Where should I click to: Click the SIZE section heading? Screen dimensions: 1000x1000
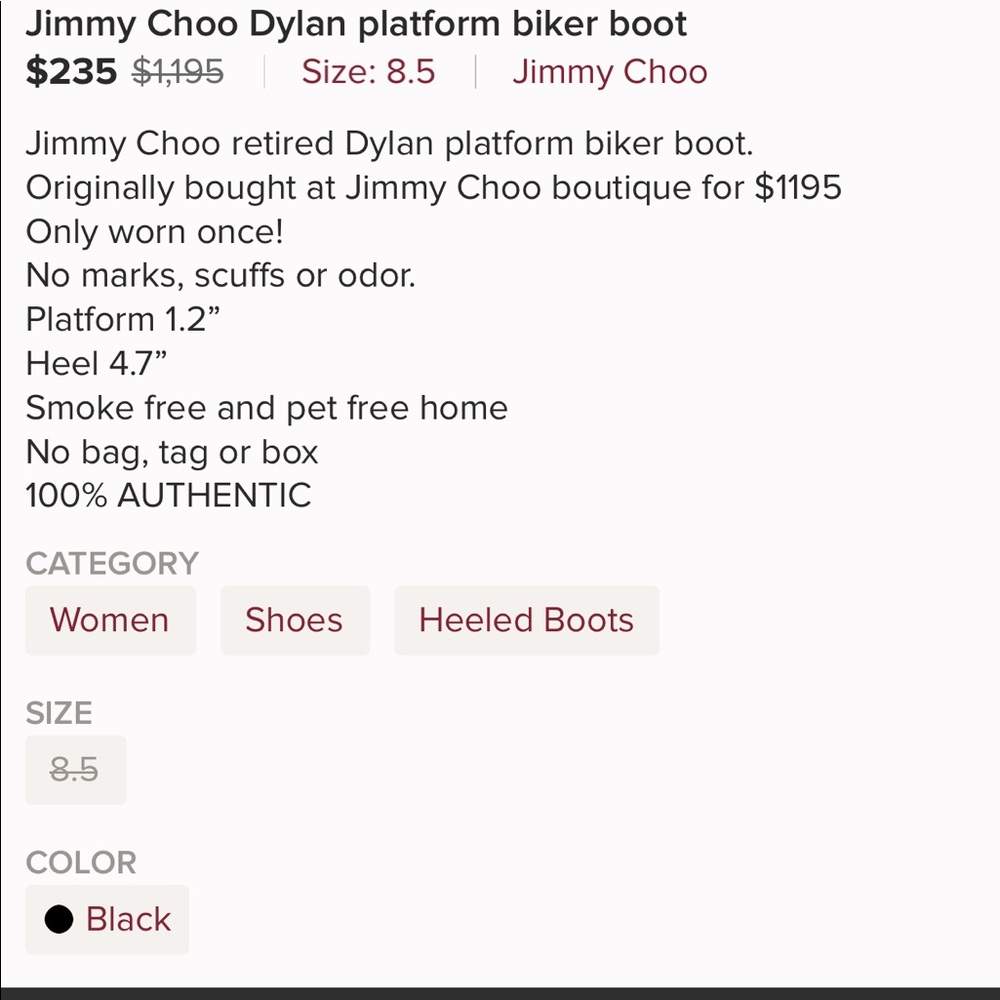(58, 713)
